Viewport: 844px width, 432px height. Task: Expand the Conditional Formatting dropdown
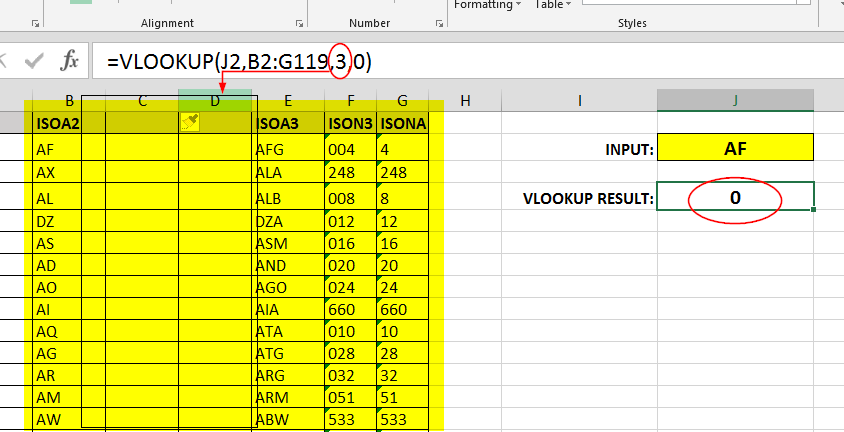click(518, 5)
